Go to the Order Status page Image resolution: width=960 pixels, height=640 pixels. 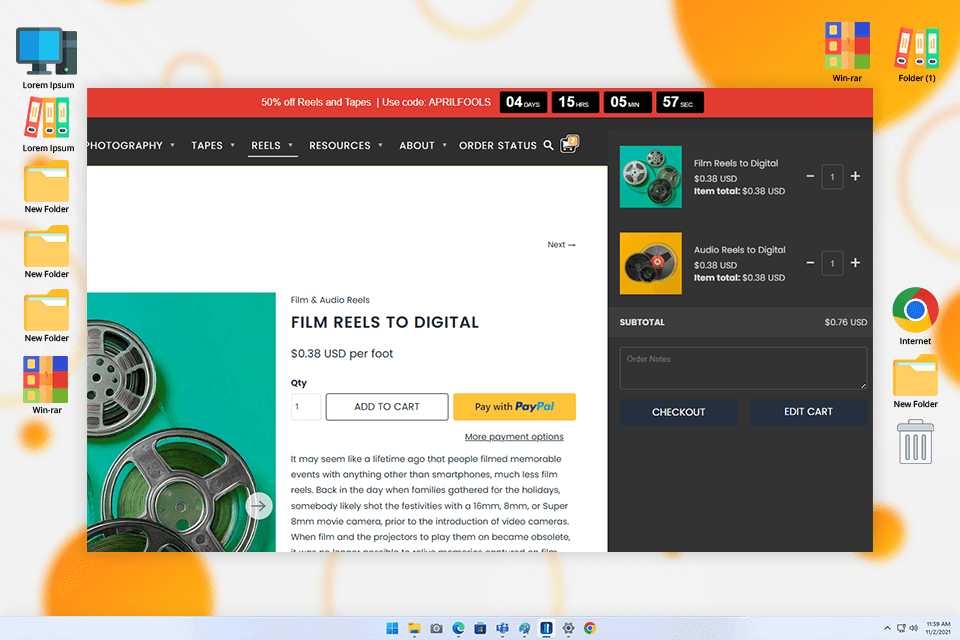click(x=498, y=145)
